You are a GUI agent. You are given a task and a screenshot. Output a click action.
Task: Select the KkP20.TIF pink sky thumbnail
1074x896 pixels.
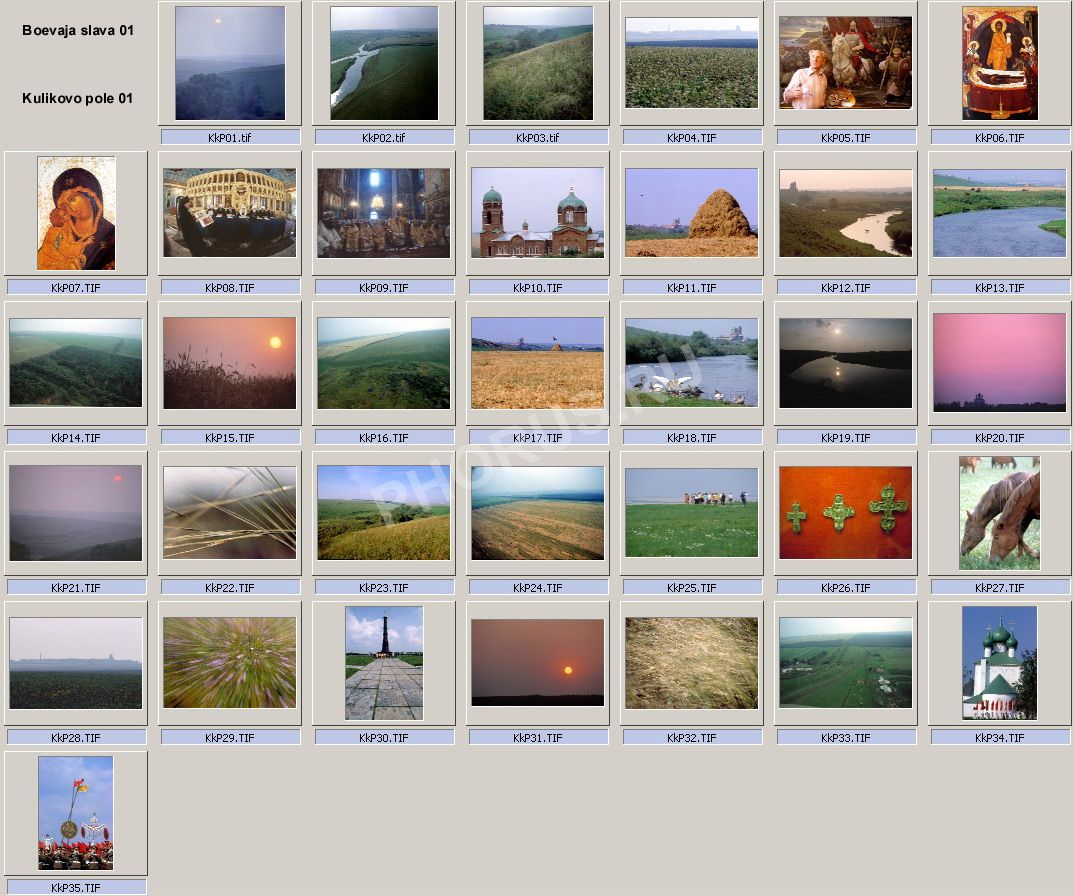pyautogui.click(x=1000, y=362)
